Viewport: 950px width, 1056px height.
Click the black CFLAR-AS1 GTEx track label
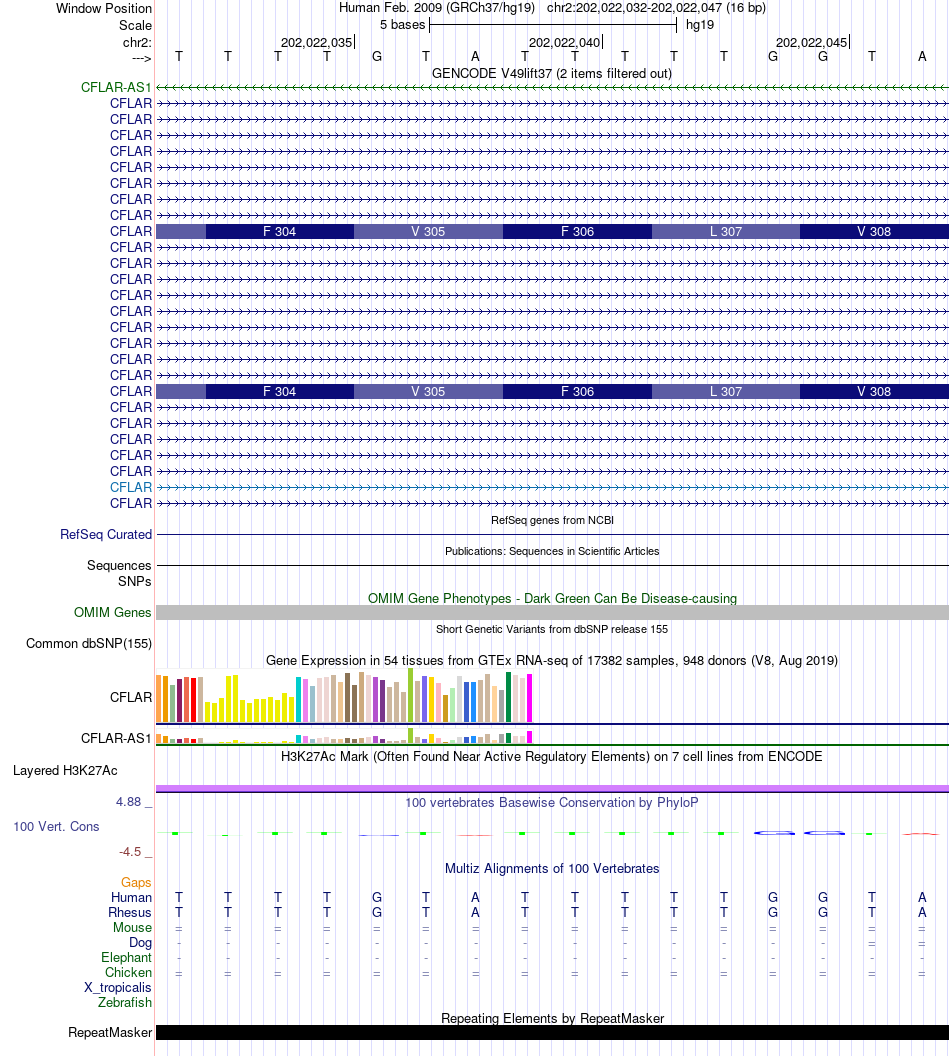[x=116, y=738]
